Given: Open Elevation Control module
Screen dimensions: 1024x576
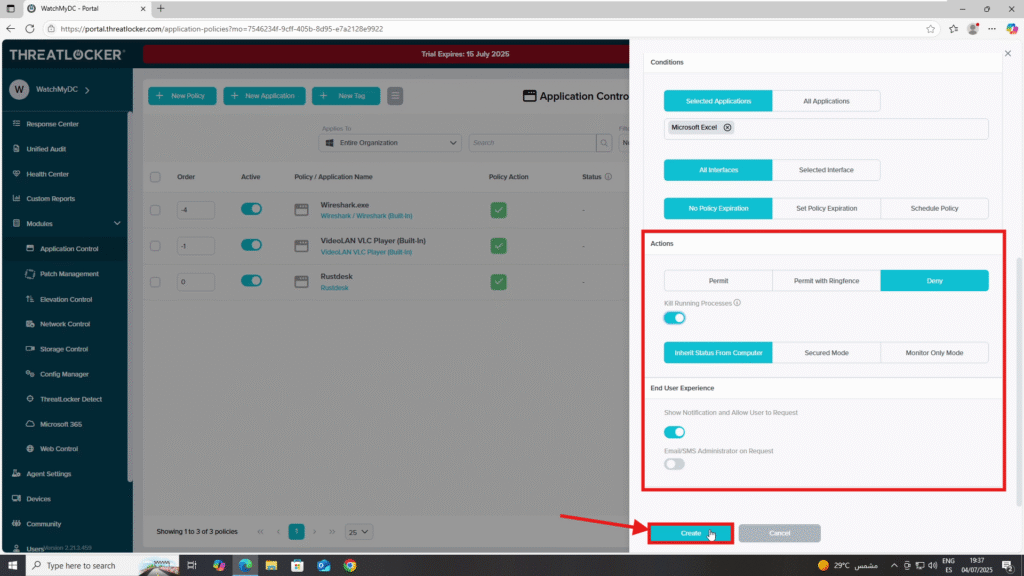Looking at the screenshot, I should pos(66,299).
